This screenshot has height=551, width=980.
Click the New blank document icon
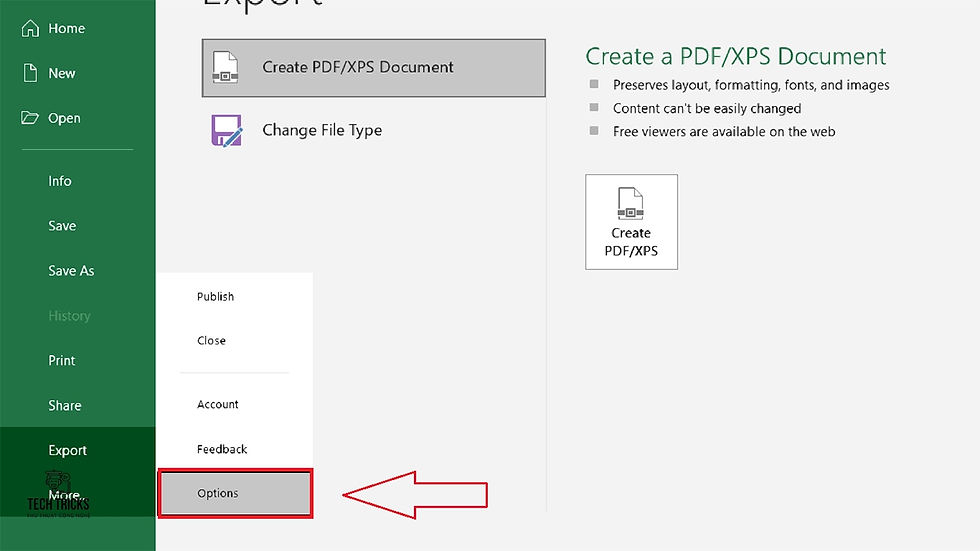30,73
